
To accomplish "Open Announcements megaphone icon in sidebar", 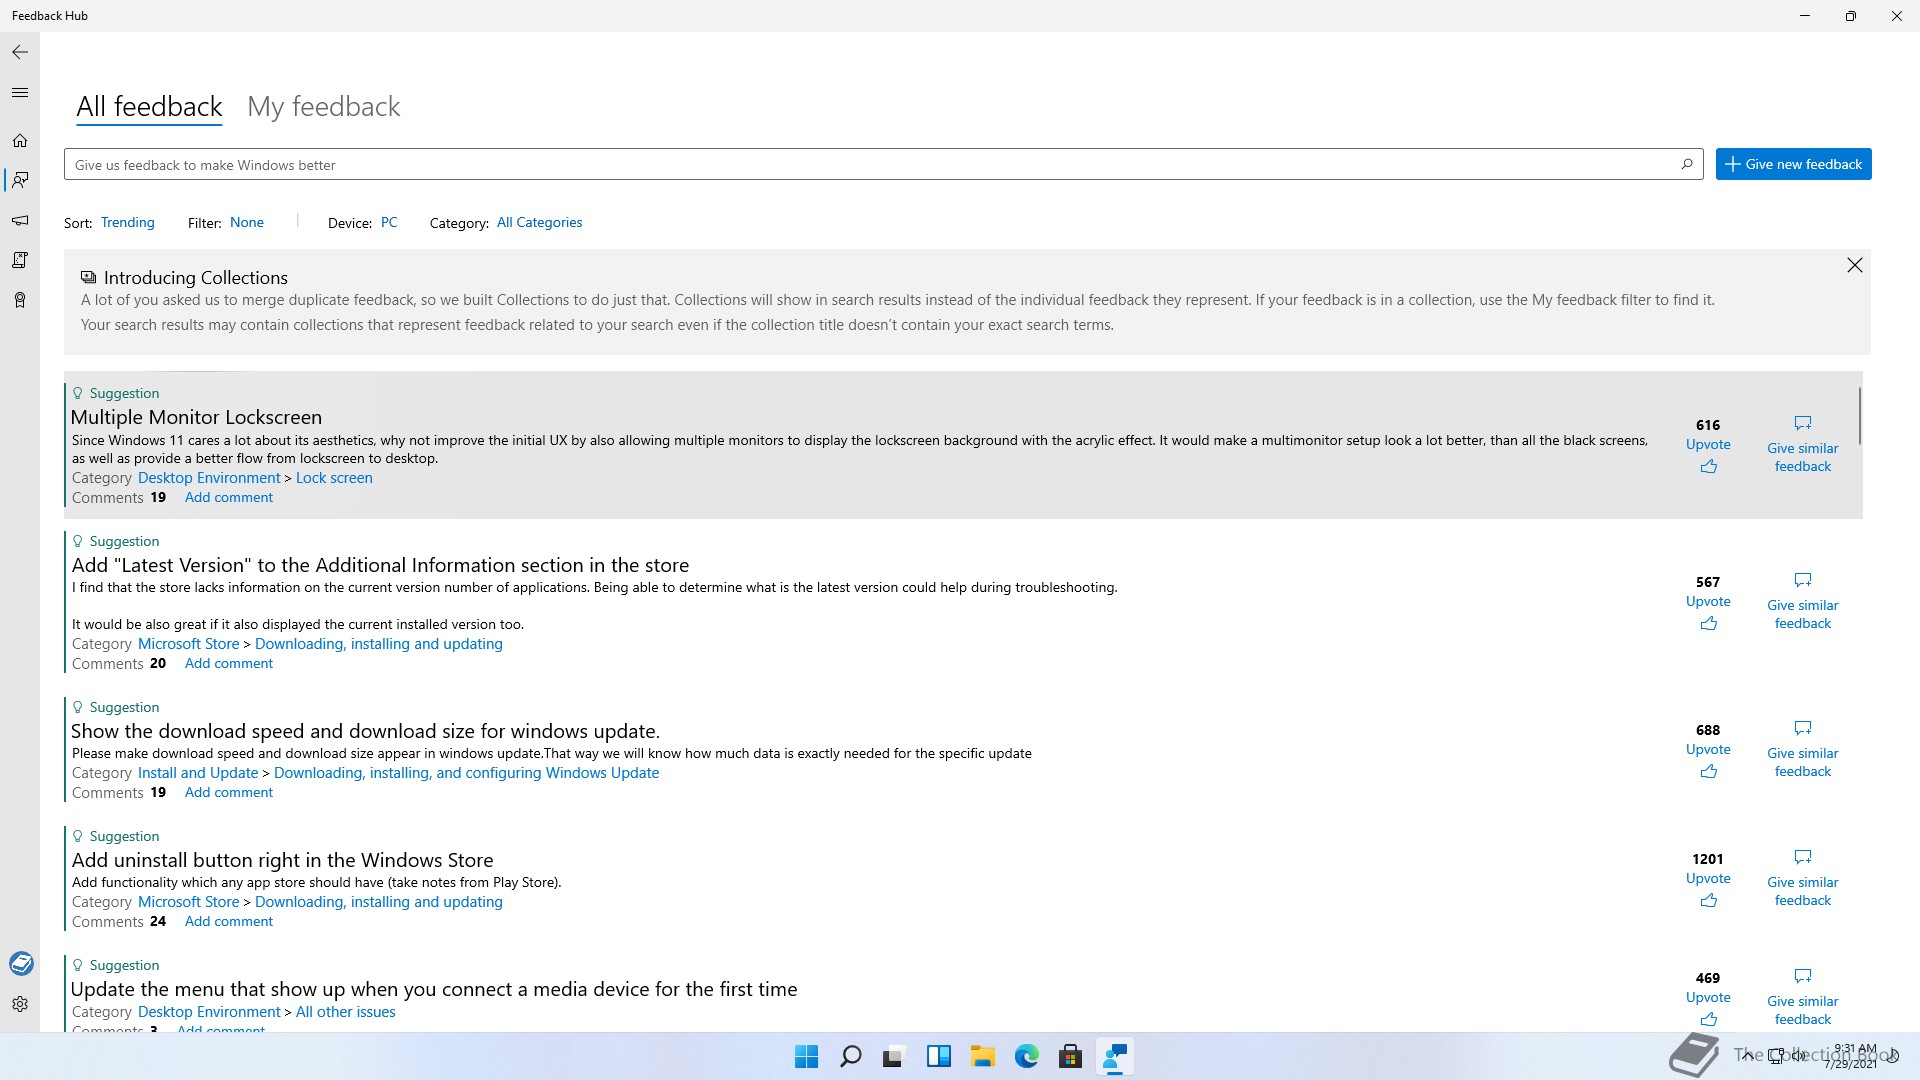I will (x=20, y=220).
